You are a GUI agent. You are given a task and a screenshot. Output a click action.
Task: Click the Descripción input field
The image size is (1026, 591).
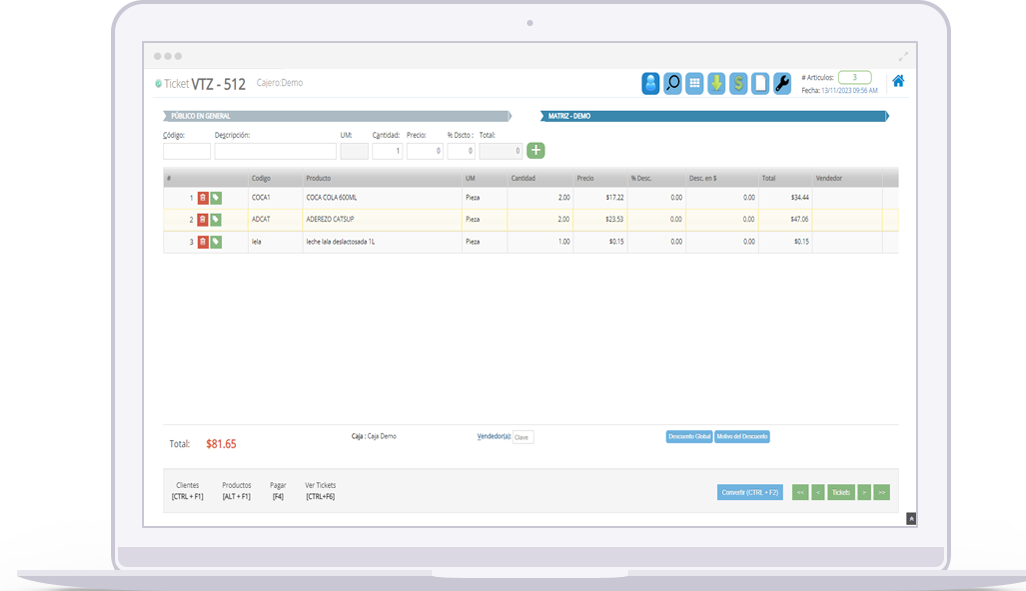275,151
